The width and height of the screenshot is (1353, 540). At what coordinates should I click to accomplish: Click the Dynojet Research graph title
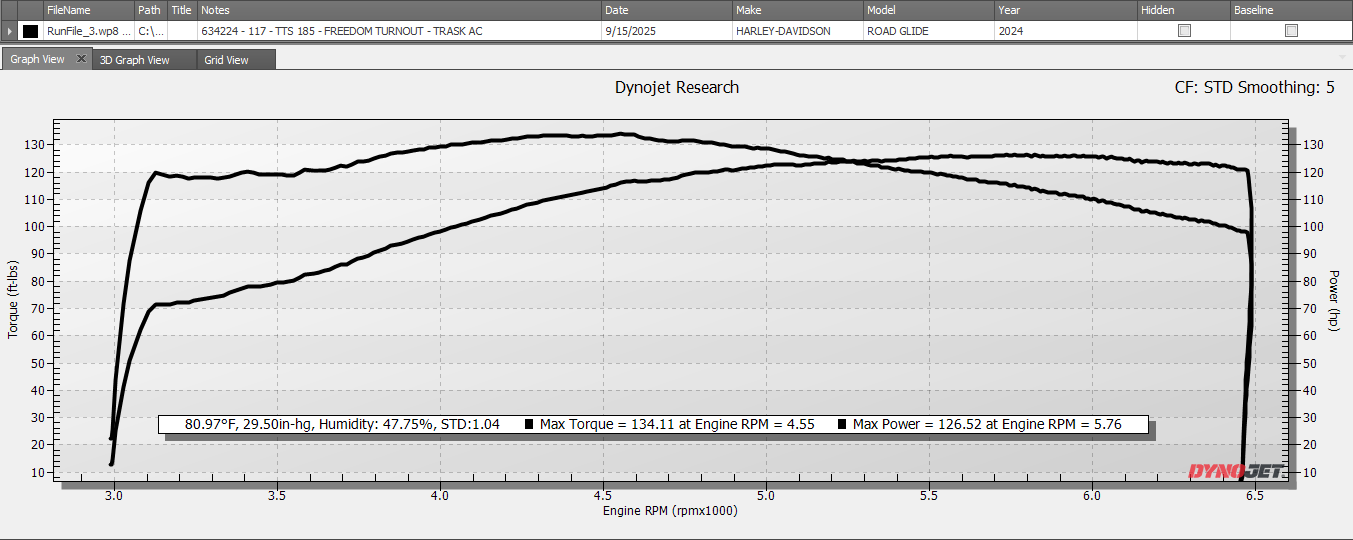click(x=677, y=88)
